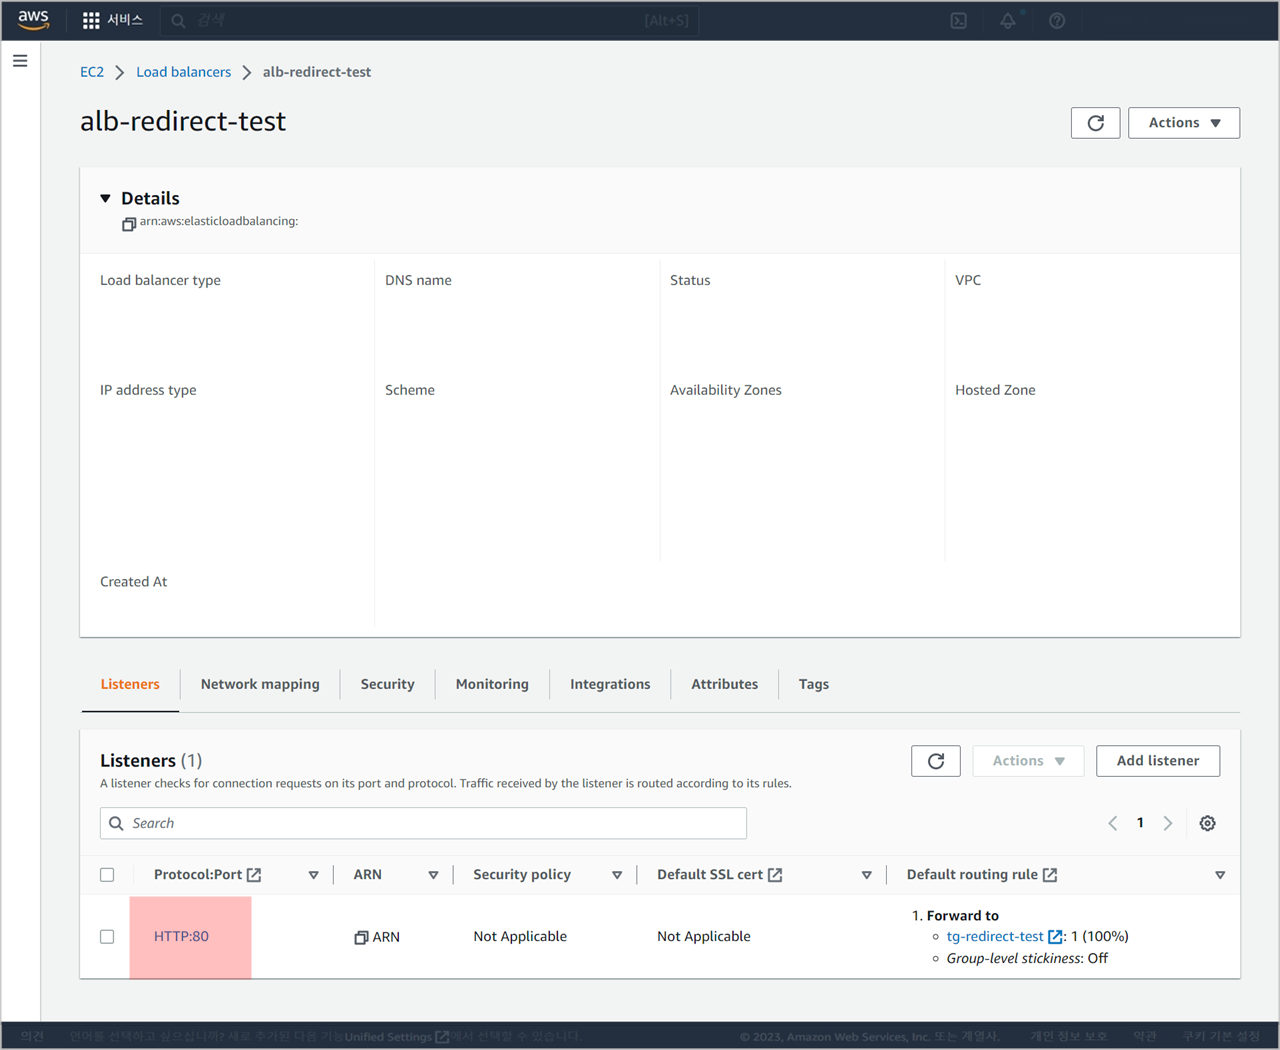Sort by Protocol:Port column arrow
This screenshot has height=1050, width=1280.
[313, 875]
